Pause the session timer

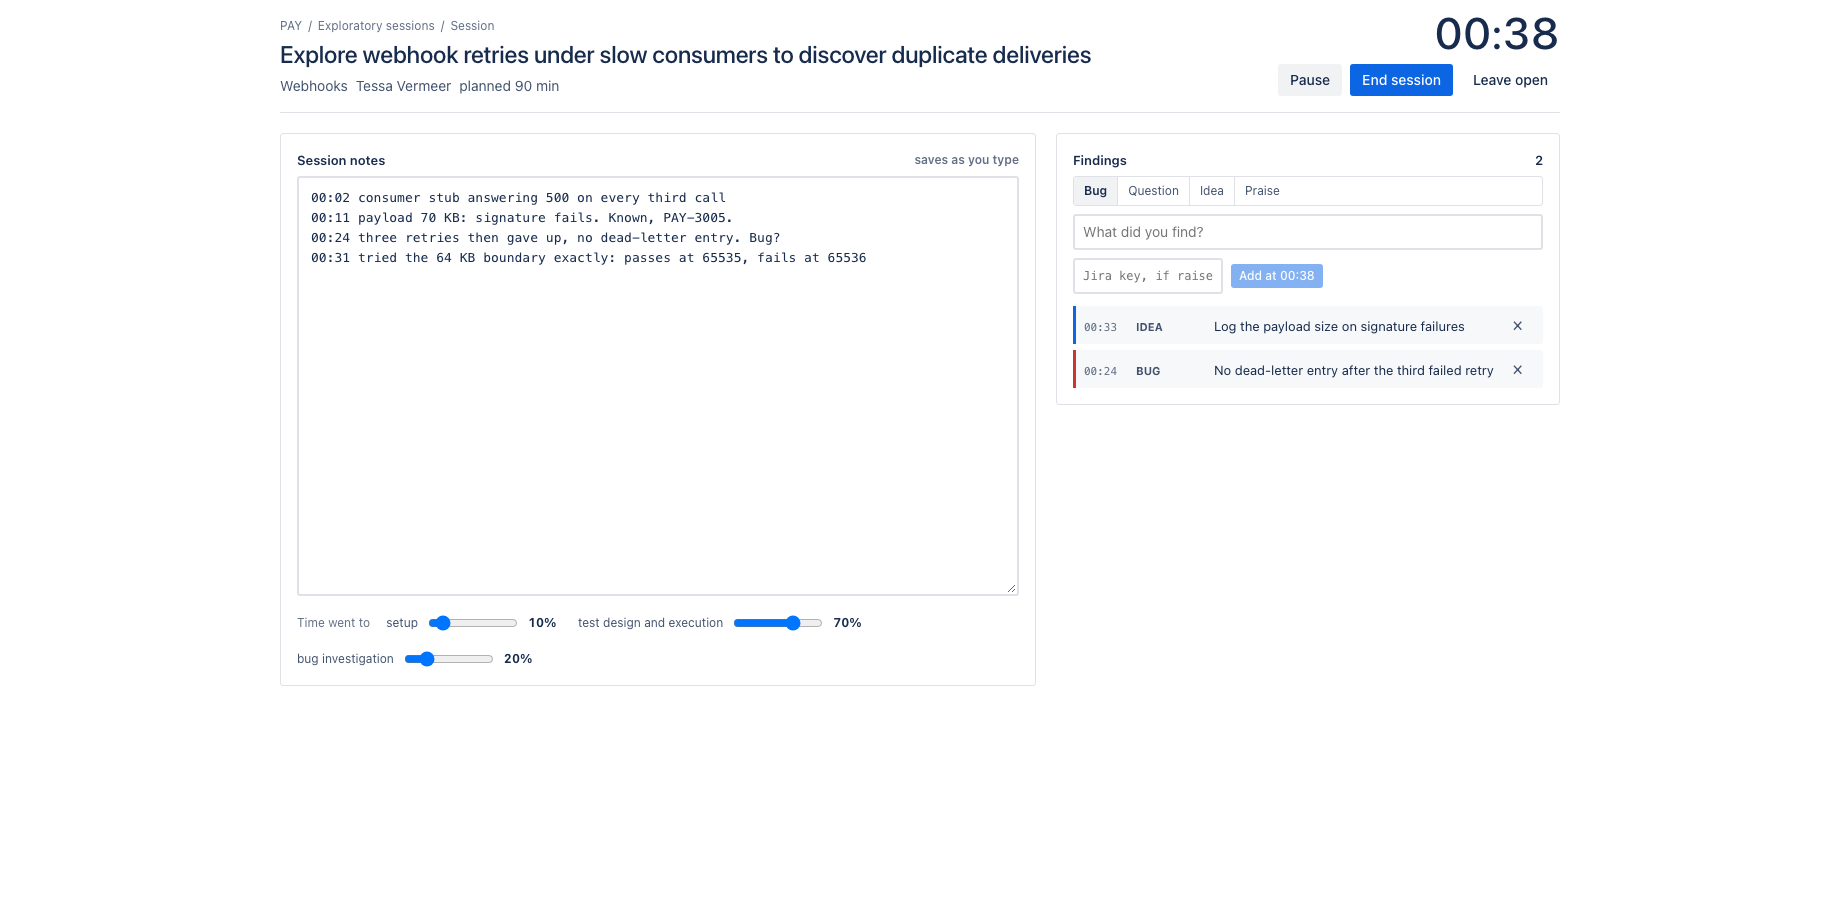pos(1309,80)
